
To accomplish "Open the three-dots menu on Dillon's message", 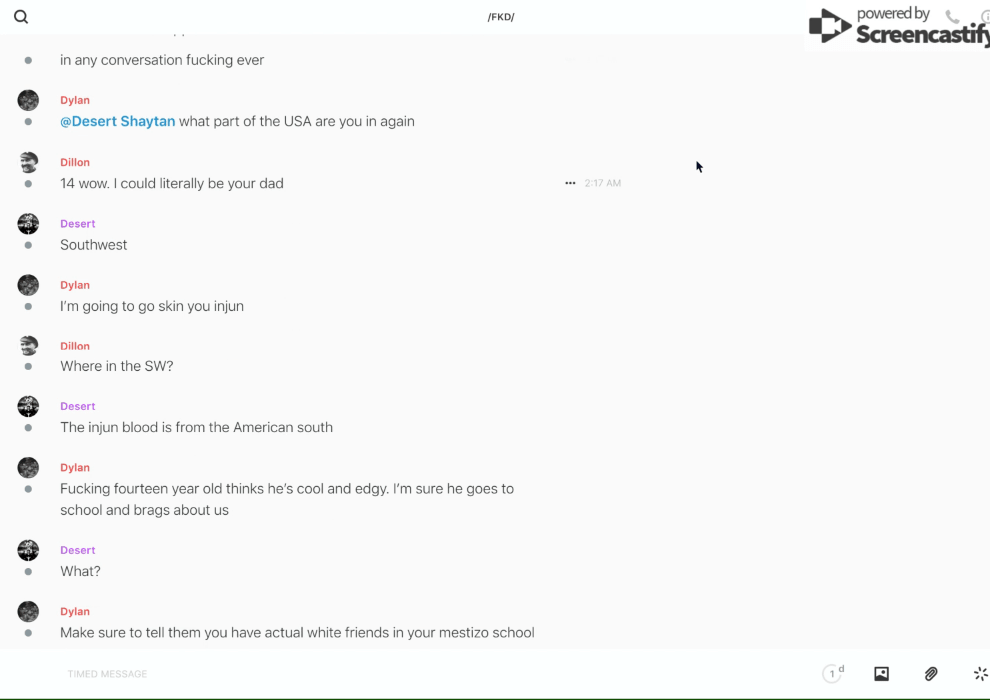I will 570,183.
